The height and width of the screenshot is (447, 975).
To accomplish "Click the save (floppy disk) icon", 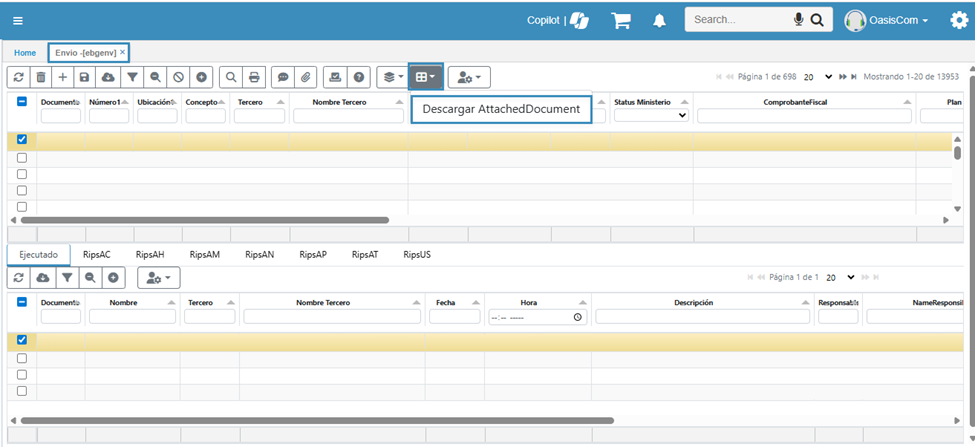I will click(85, 77).
